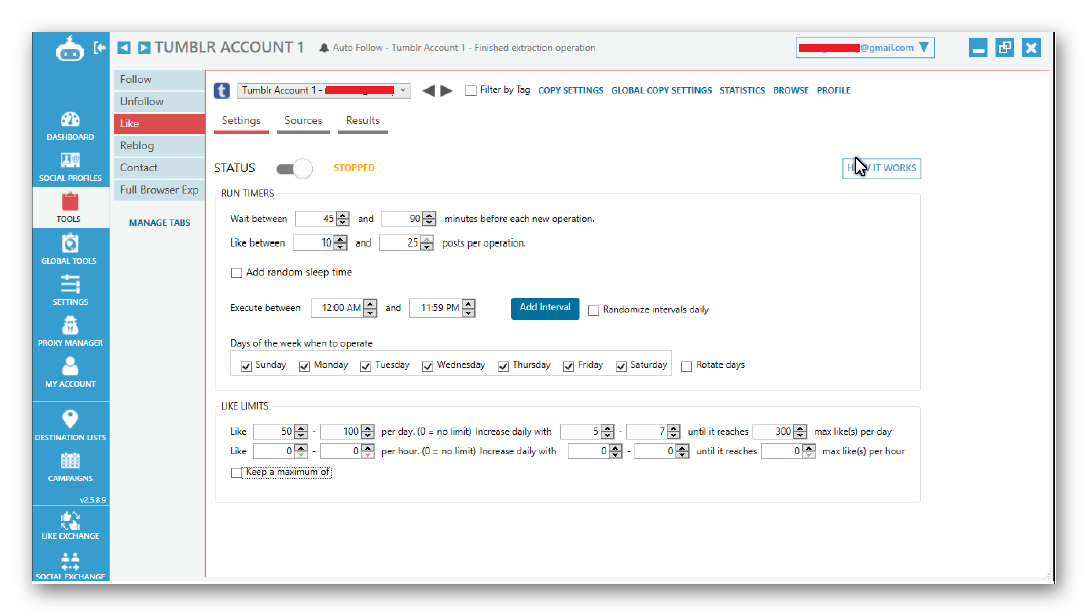The image size is (1088, 616).
Task: Open My Account in sidebar
Action: click(70, 373)
